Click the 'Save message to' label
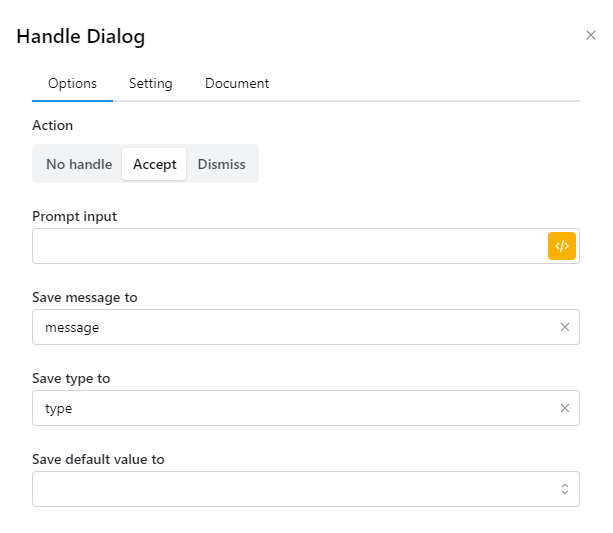613x533 pixels. 85,297
